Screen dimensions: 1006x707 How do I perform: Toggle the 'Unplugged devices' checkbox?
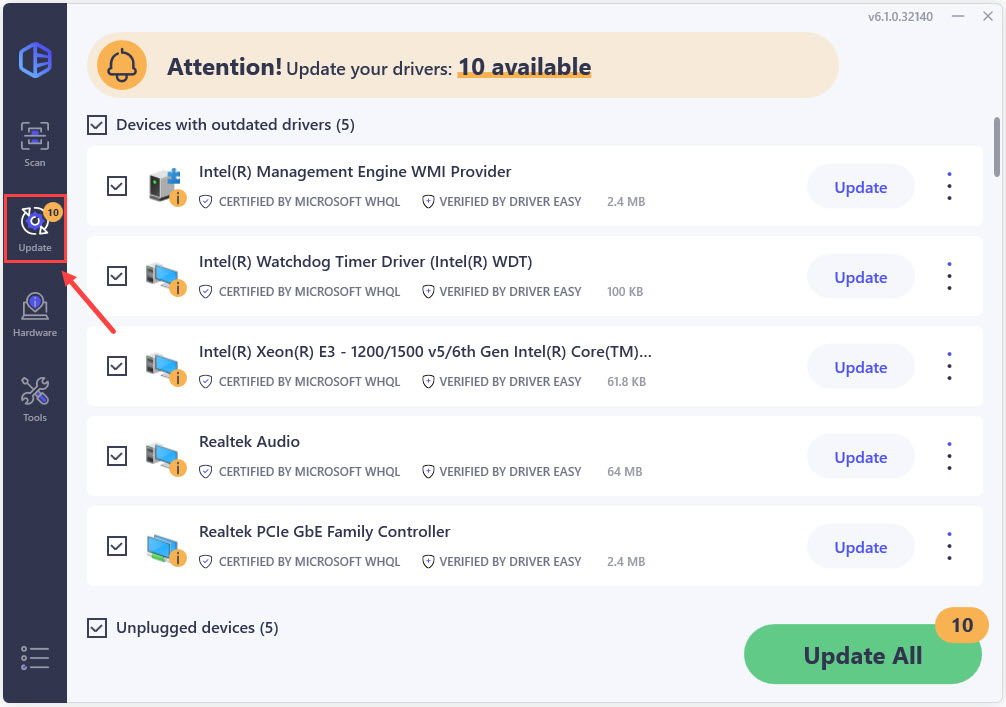pos(97,628)
